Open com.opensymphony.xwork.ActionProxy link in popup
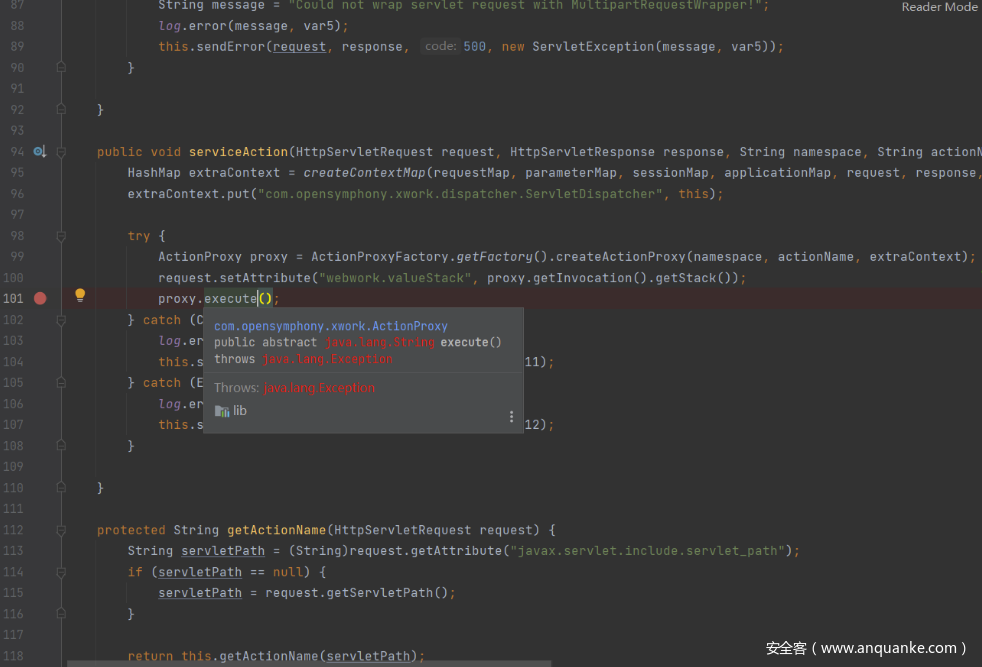Image resolution: width=982 pixels, height=667 pixels. [x=330, y=326]
